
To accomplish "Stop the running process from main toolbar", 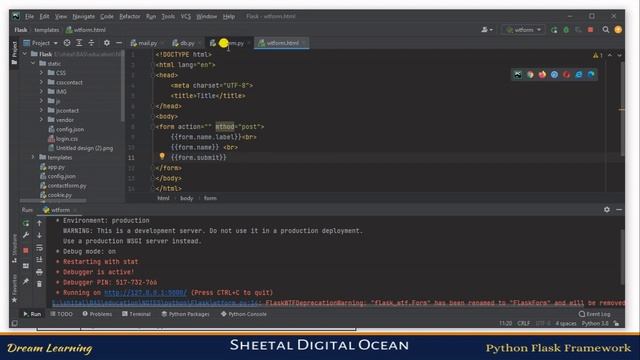I will (x=590, y=30).
